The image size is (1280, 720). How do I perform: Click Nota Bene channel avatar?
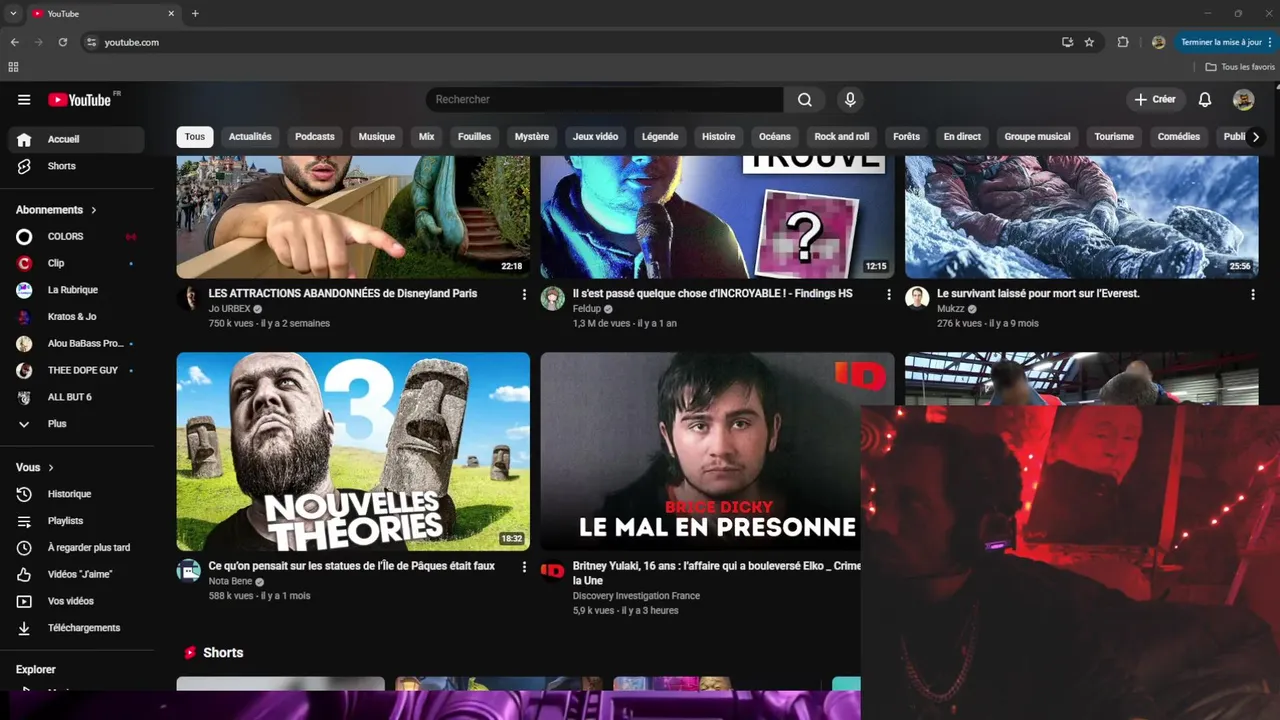pos(189,571)
